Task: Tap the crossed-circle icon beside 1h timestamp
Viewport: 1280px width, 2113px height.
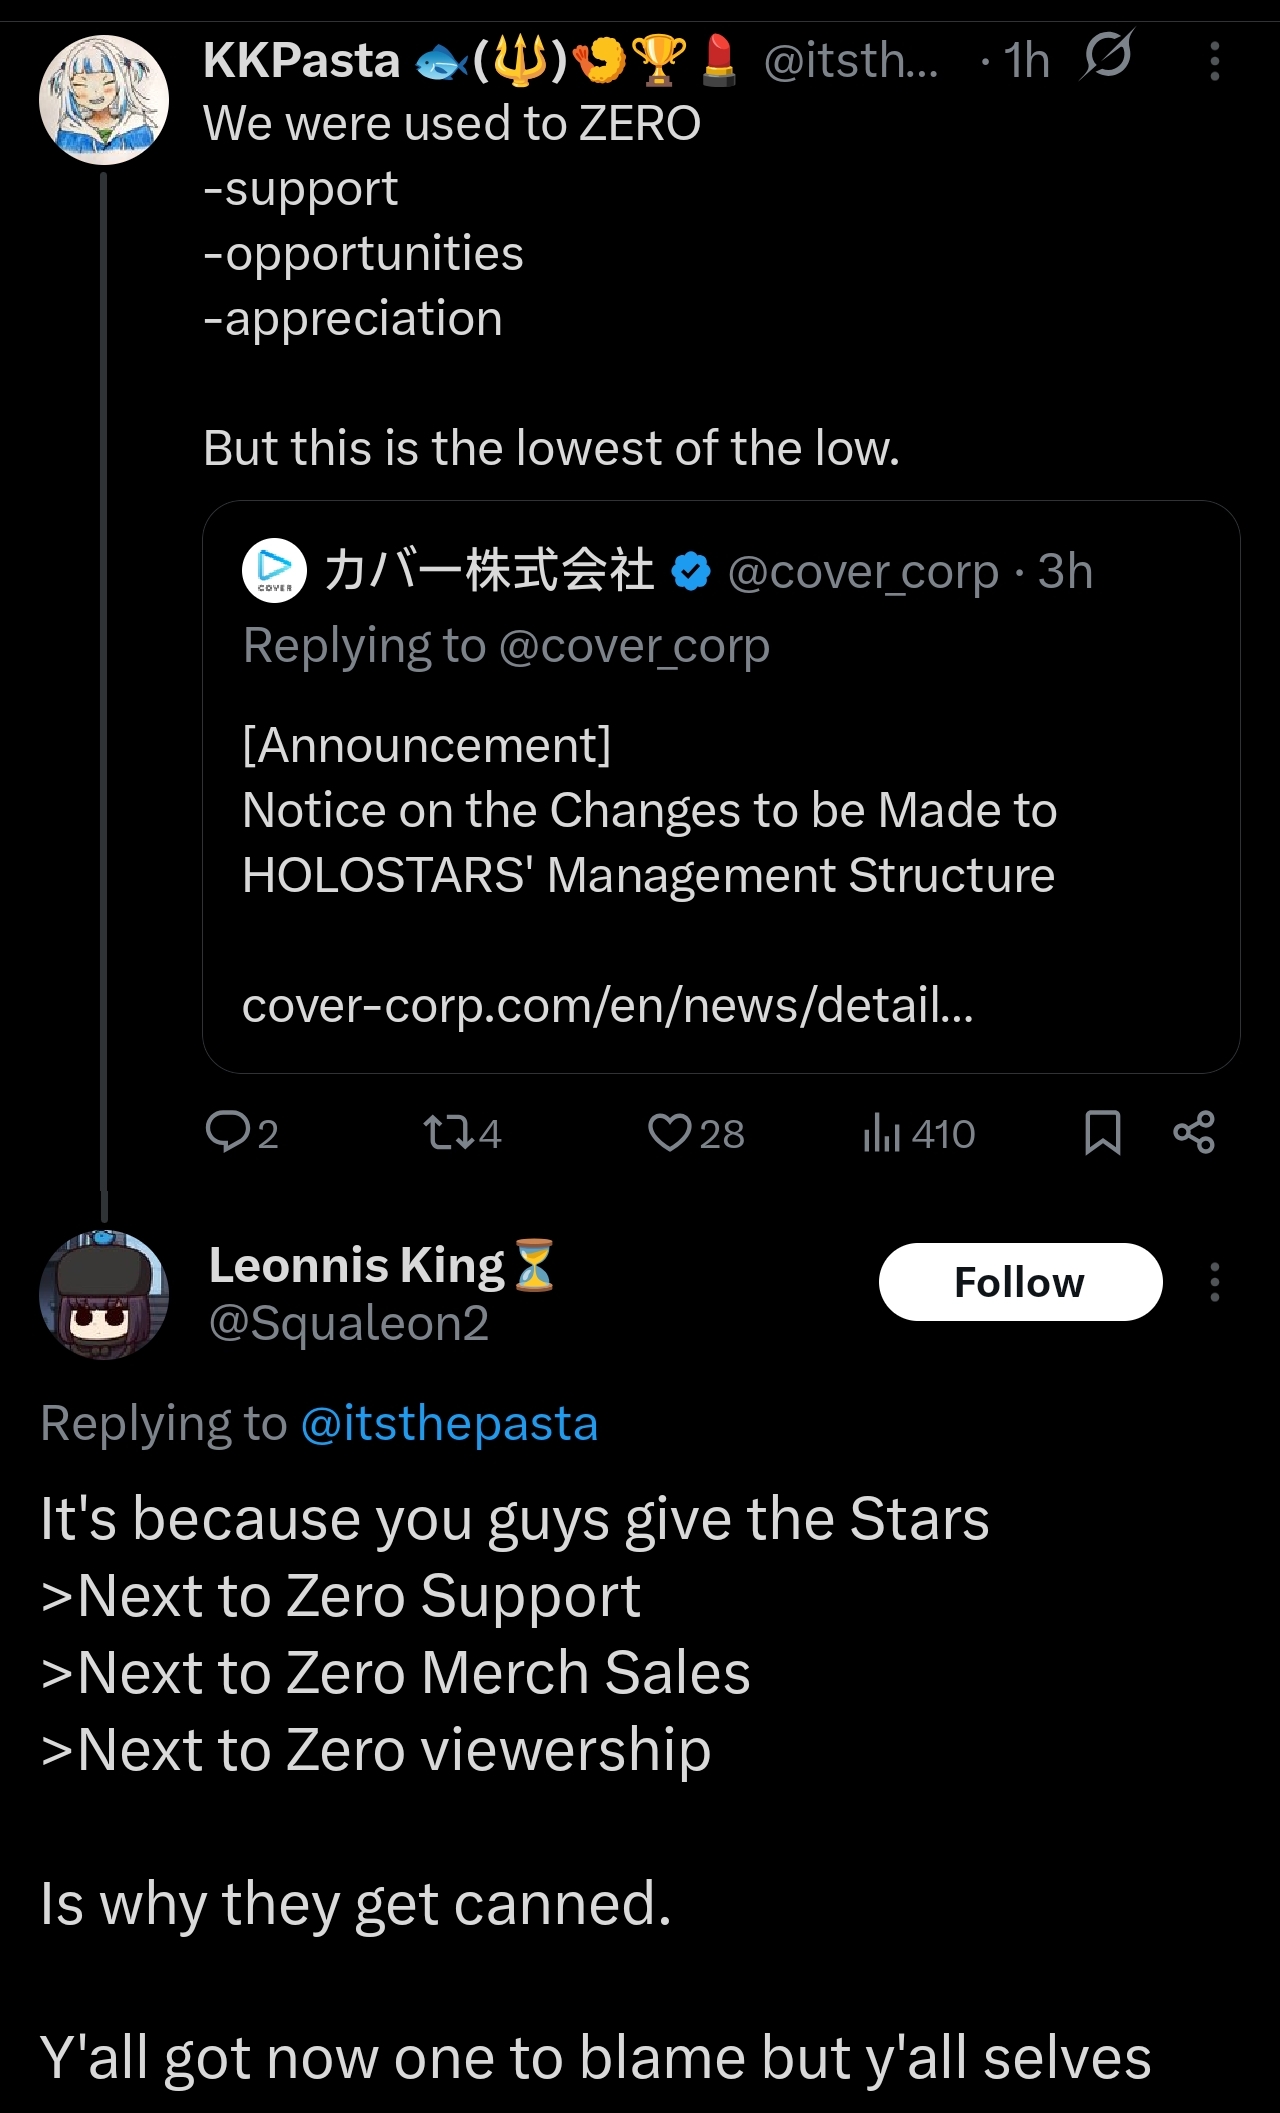Action: tap(1107, 55)
